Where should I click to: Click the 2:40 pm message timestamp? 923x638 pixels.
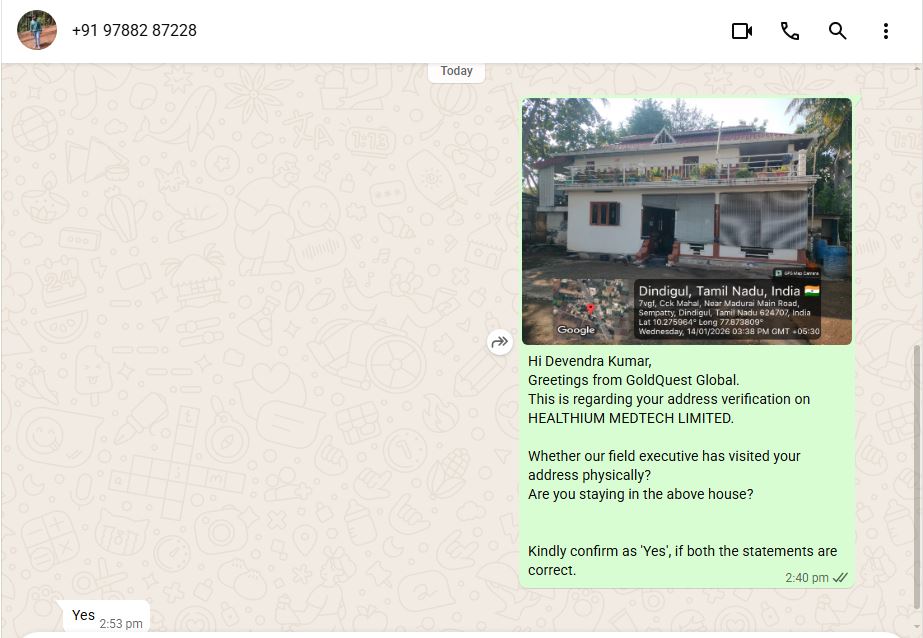806,578
